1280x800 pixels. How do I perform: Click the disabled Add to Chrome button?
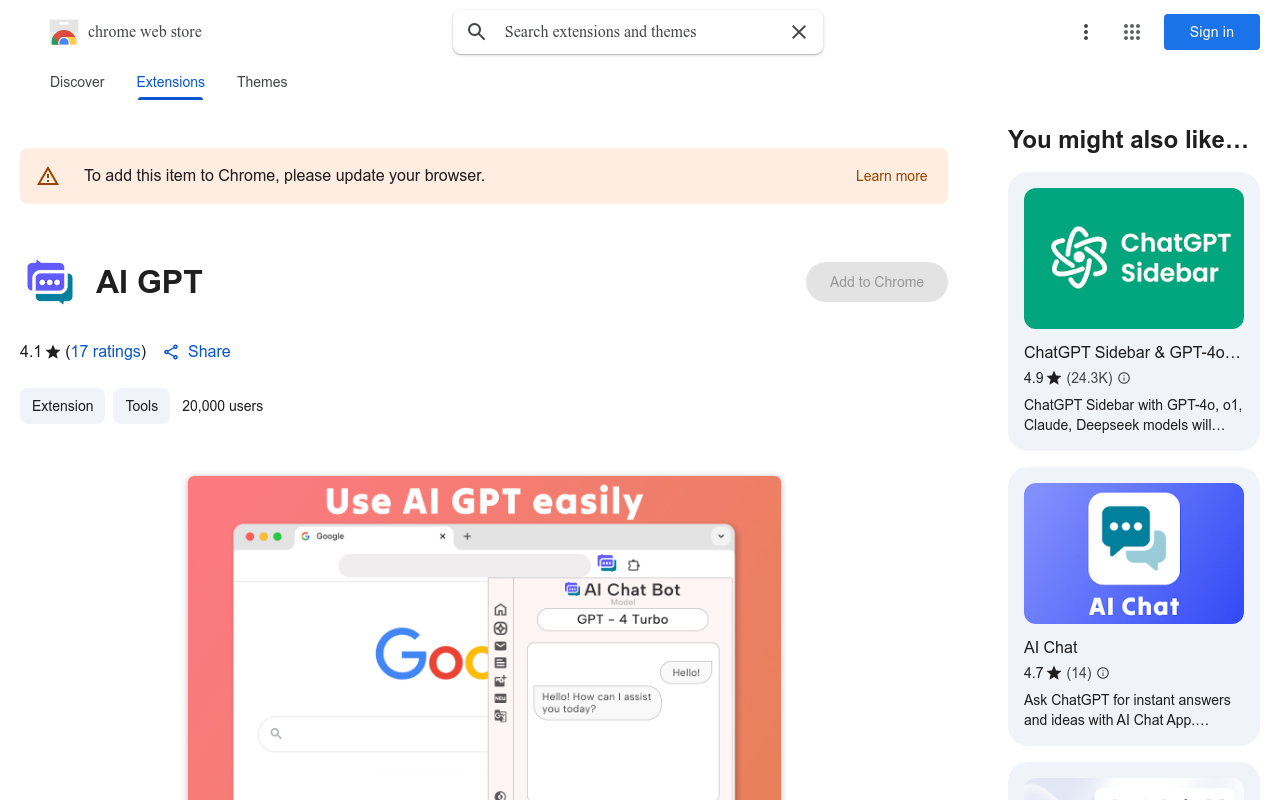click(x=877, y=282)
